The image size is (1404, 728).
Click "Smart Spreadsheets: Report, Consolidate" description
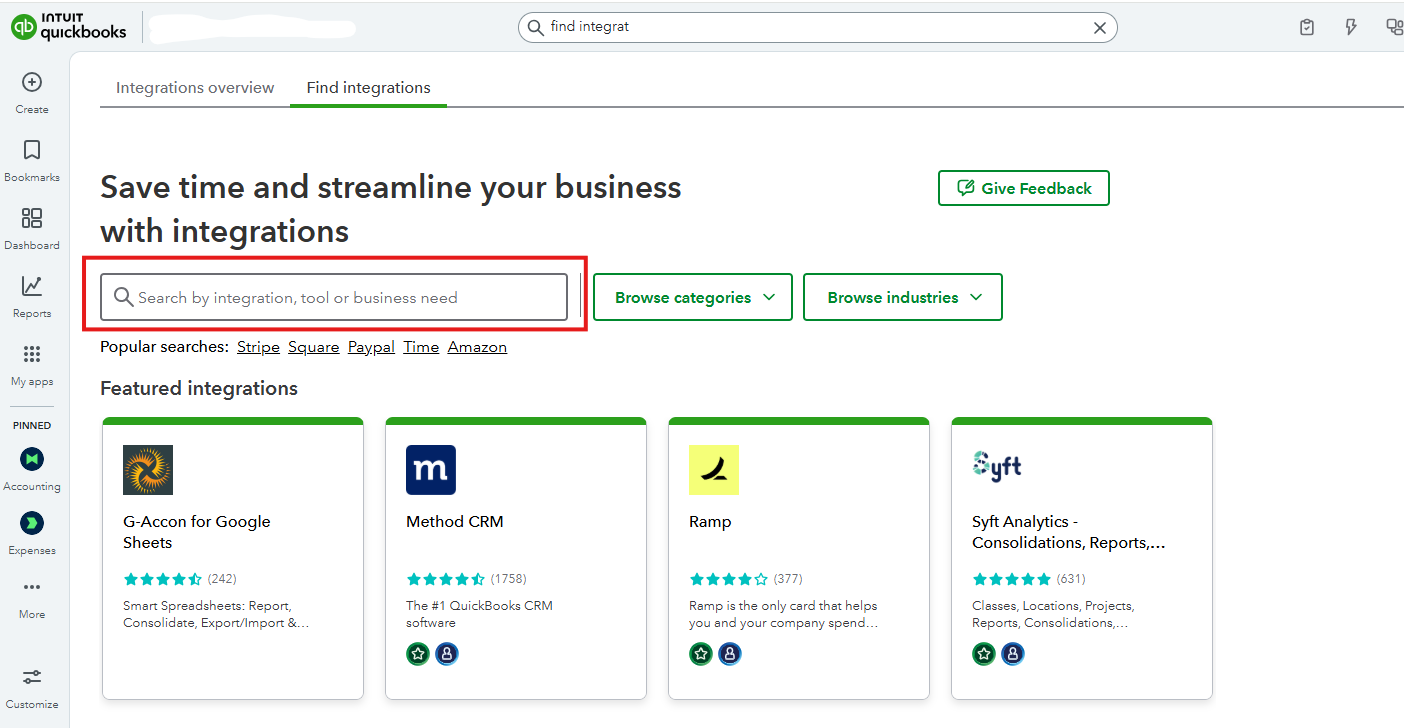point(216,614)
